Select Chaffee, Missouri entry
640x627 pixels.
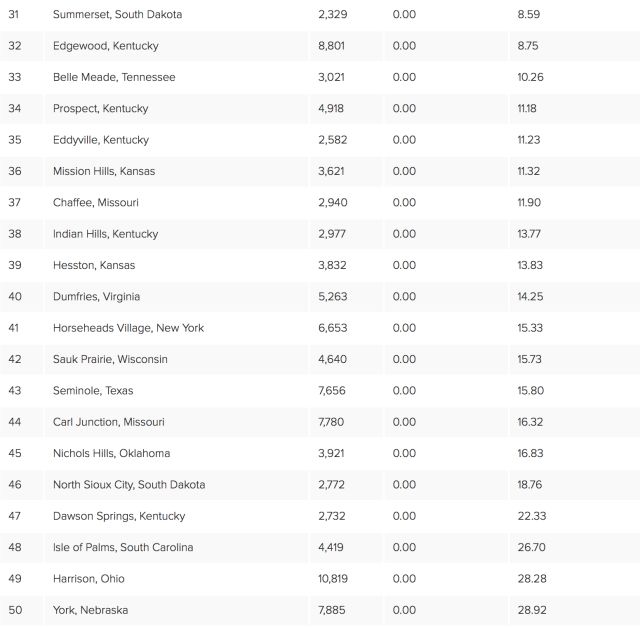coord(96,202)
